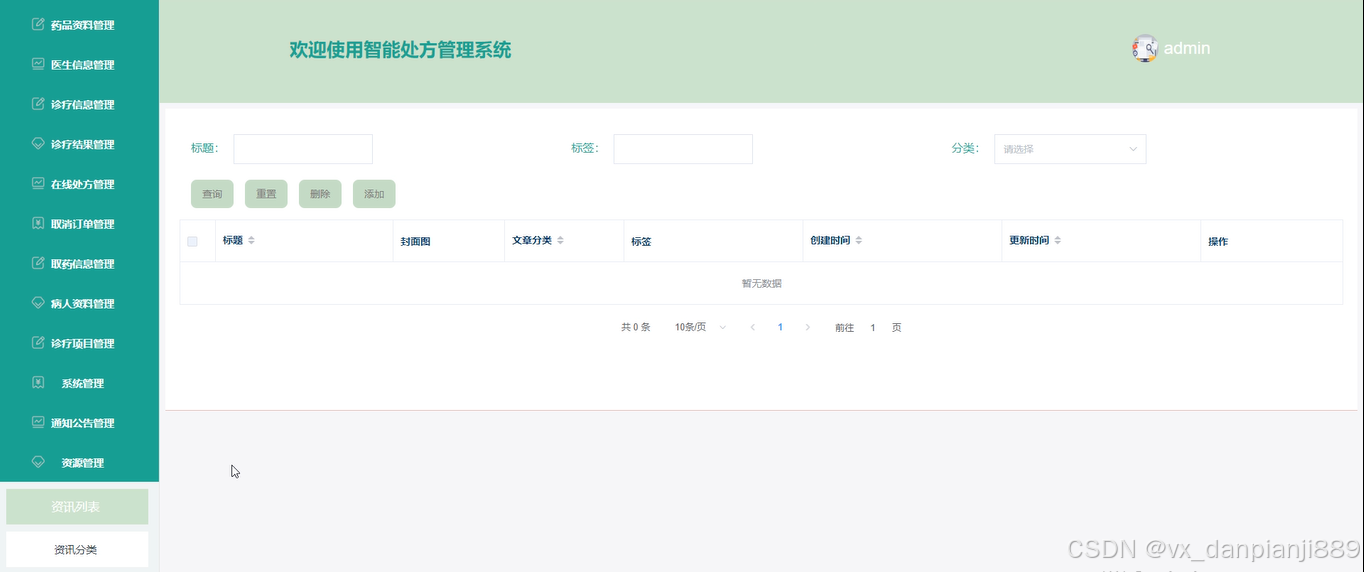This screenshot has height=572, width=1364.
Task: Click the icon beside 诊疗结果管理
Action: (38, 144)
